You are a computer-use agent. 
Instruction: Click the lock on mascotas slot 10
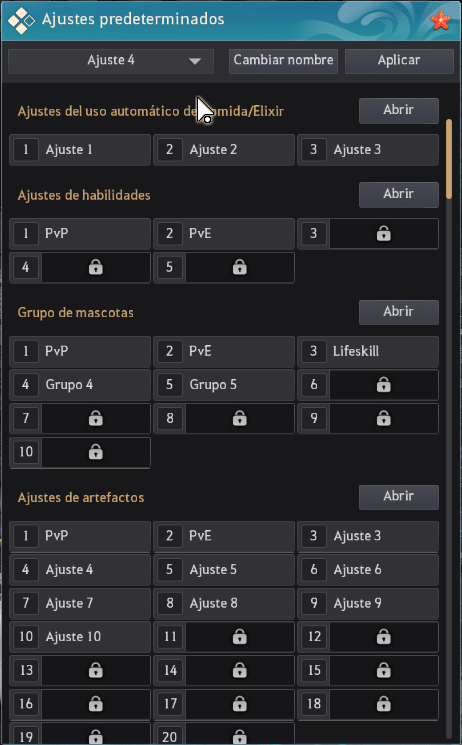coord(96,452)
